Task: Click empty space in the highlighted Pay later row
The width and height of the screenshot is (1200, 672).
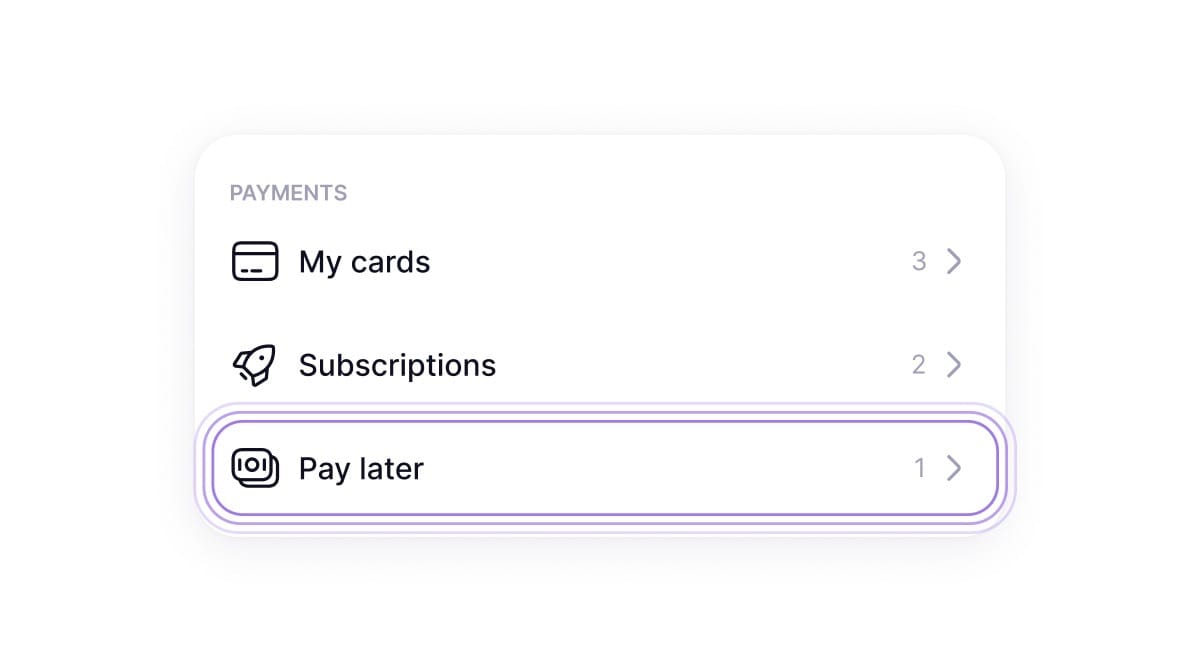Action: click(x=660, y=468)
